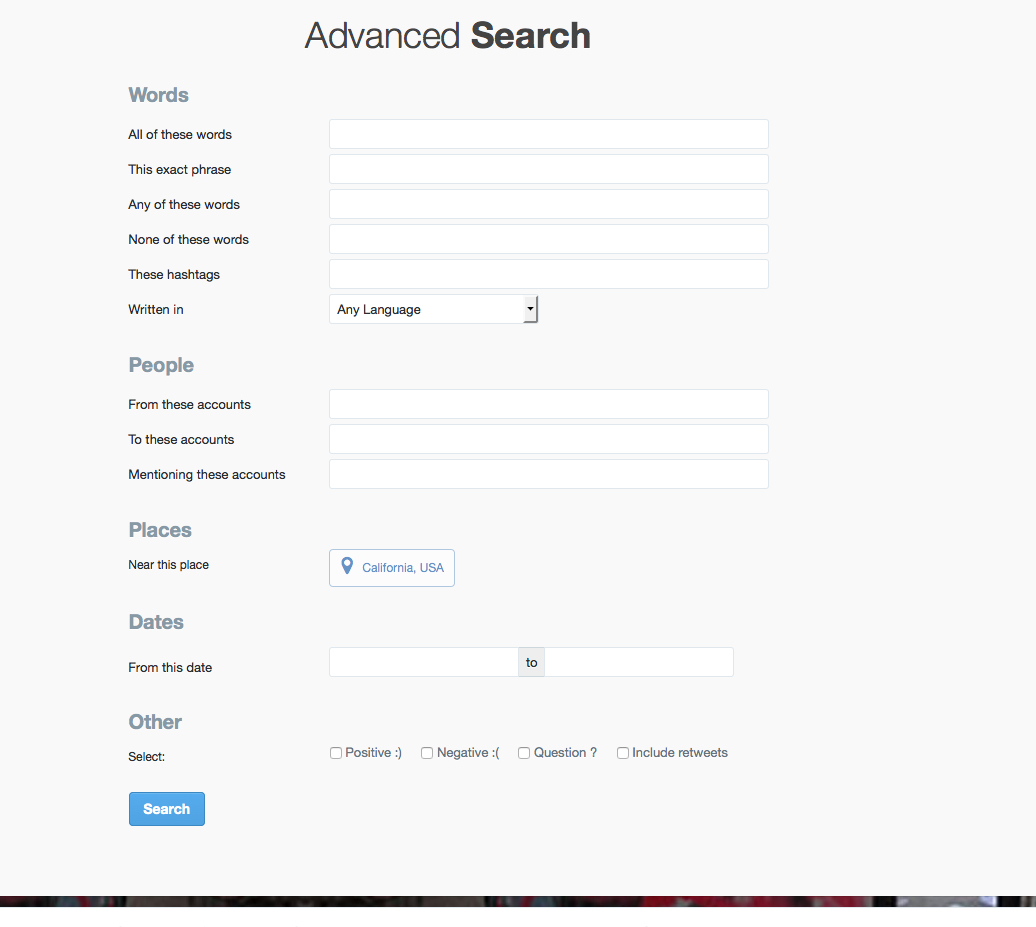The image size is (1036, 927).
Task: Click the None of these words input
Action: 548,239
